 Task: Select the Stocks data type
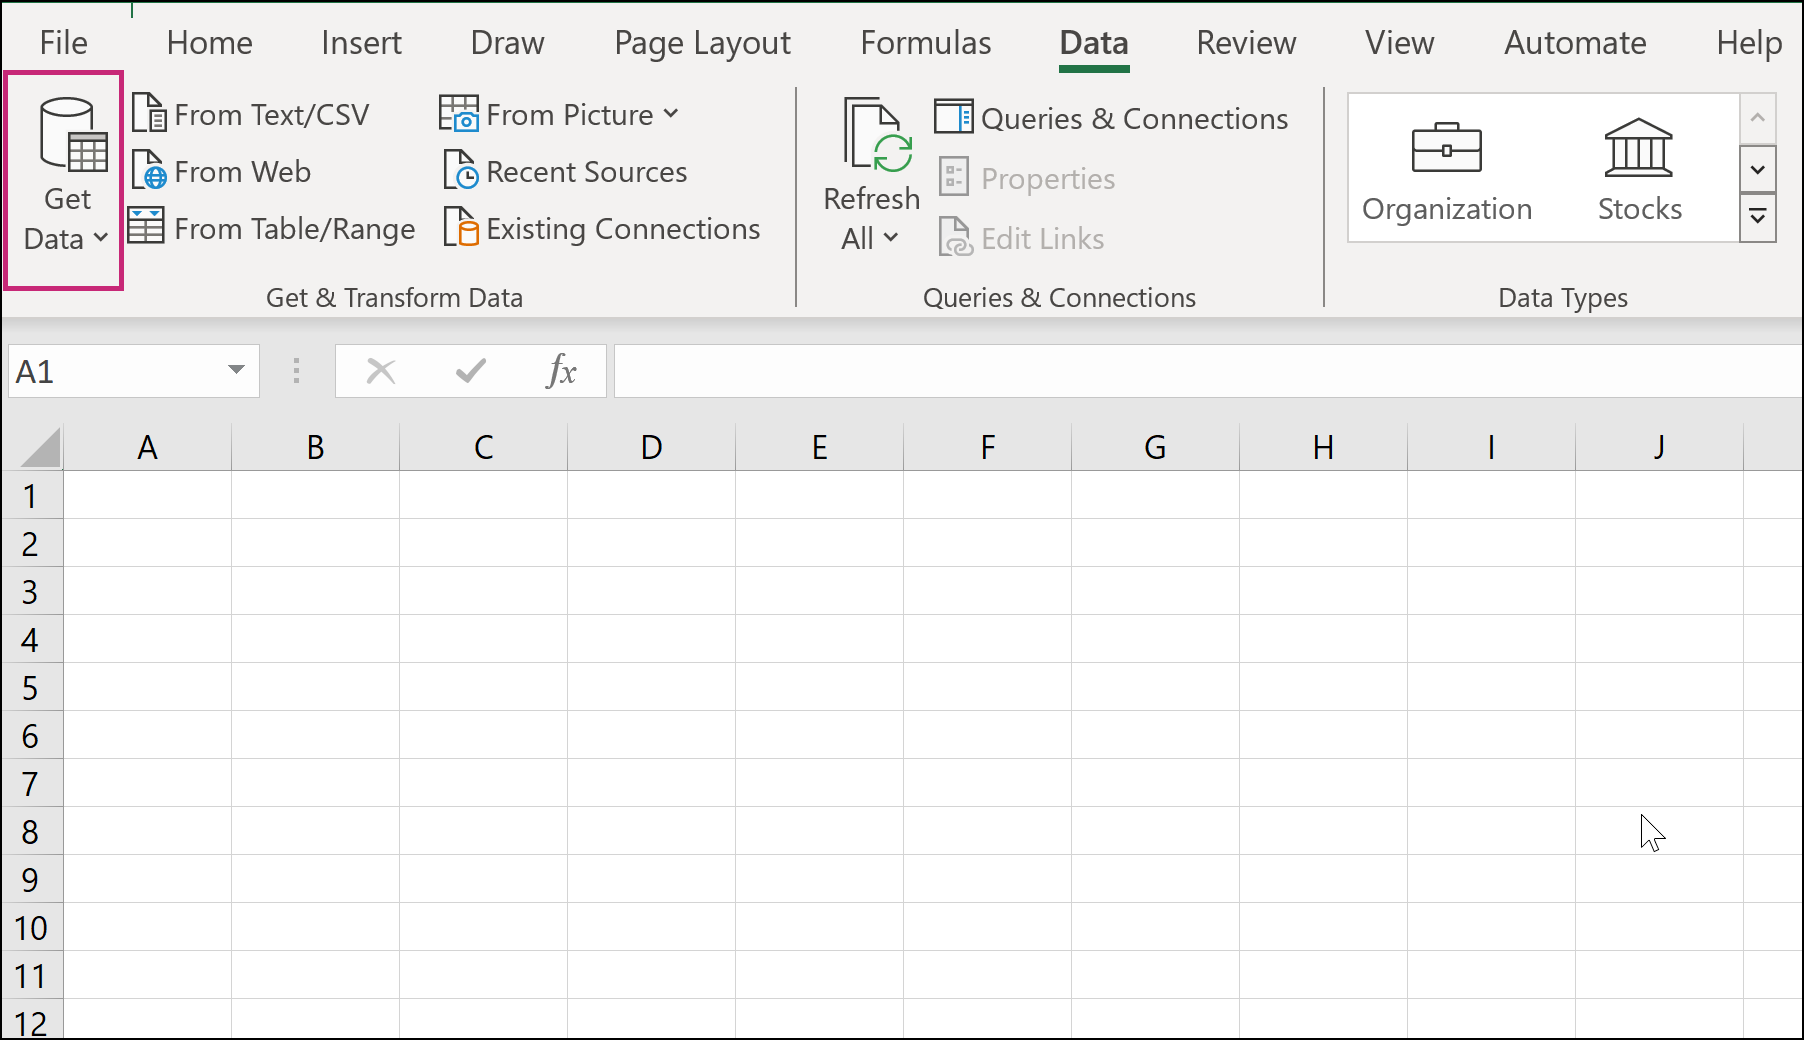pos(1638,169)
